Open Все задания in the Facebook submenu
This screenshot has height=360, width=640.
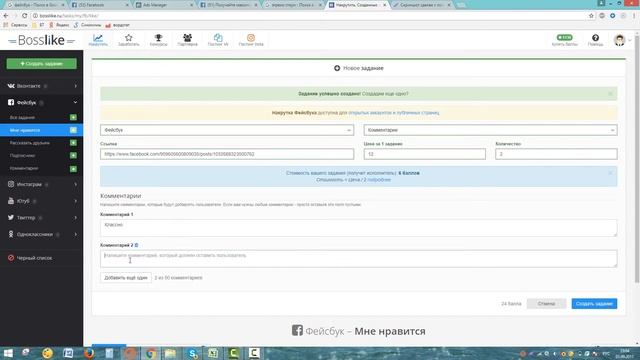click(22, 118)
